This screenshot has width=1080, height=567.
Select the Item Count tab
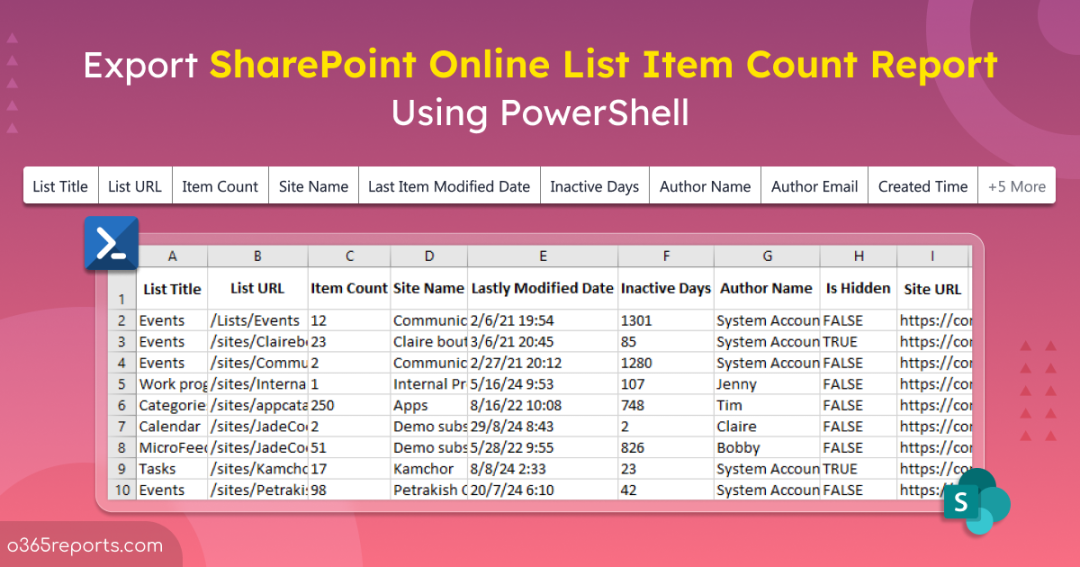click(220, 186)
